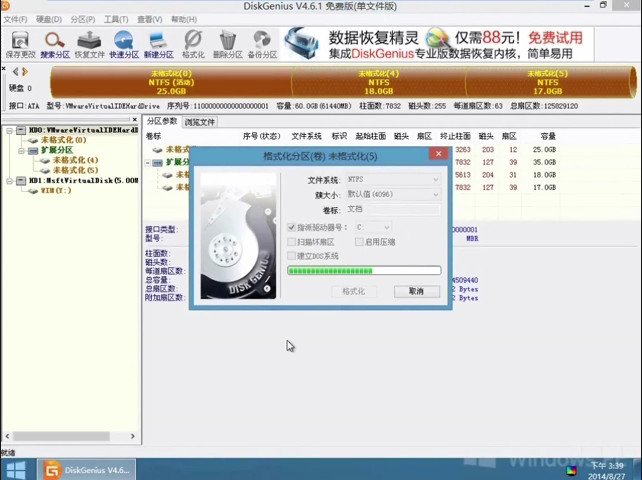Click the 取消 cancel button

(416, 291)
